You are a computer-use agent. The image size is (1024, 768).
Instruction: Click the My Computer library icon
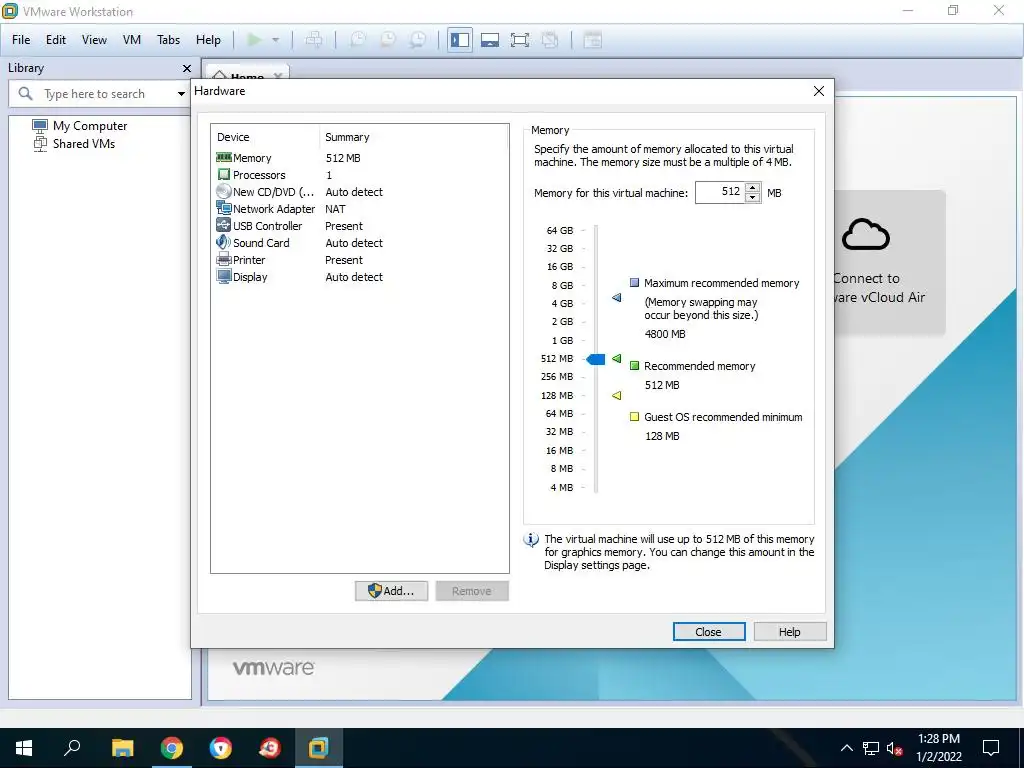40,125
